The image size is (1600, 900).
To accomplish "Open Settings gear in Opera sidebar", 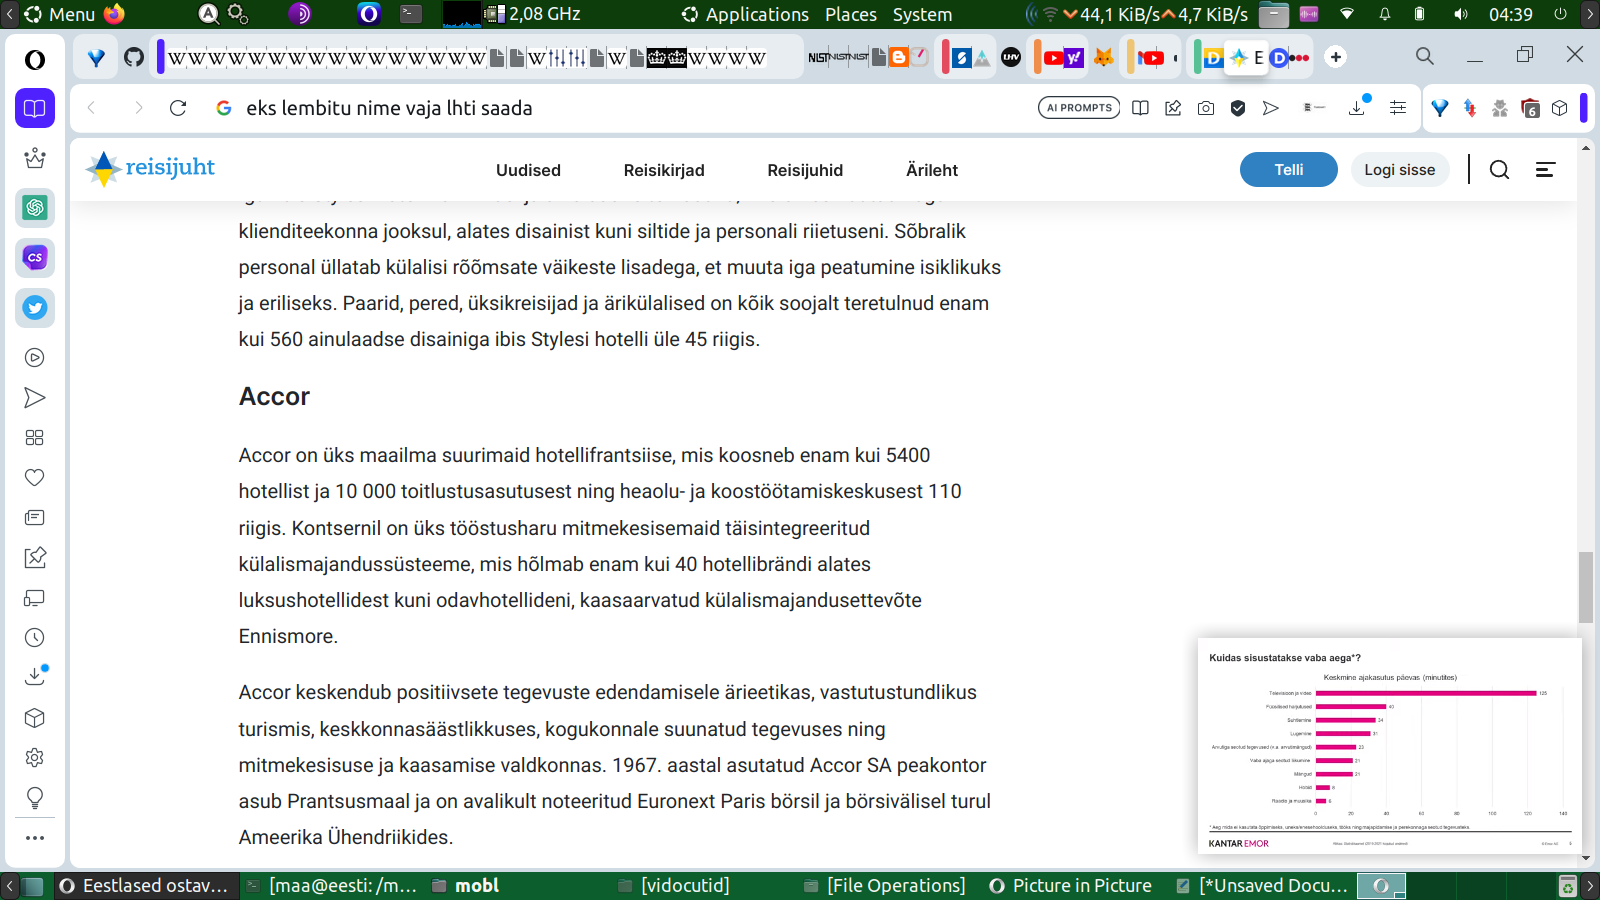I will (35, 758).
